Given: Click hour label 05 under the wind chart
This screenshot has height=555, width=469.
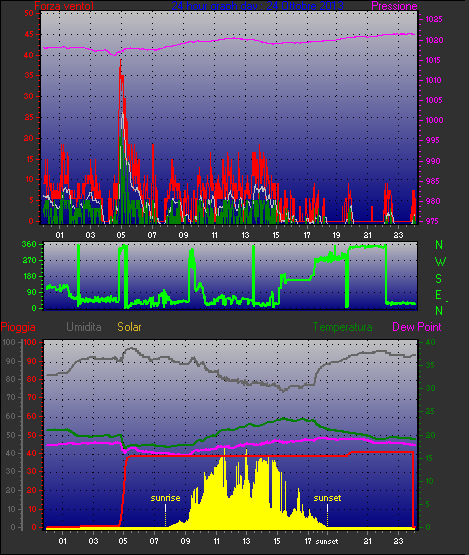Looking at the screenshot, I should [121, 235].
